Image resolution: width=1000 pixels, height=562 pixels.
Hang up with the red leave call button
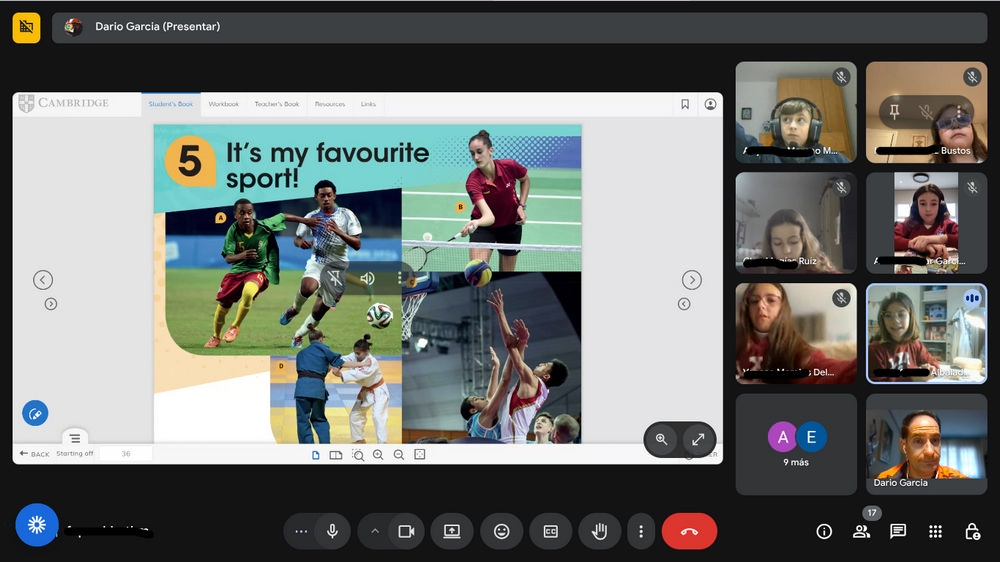tap(689, 531)
